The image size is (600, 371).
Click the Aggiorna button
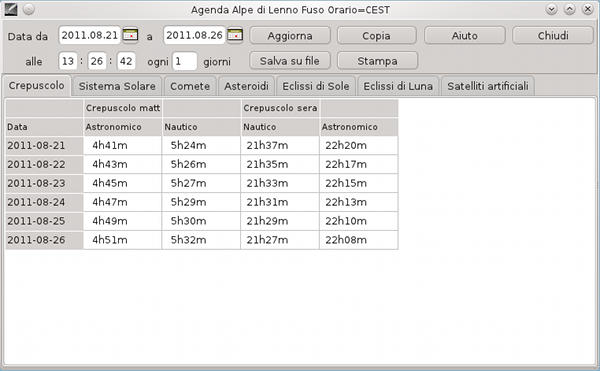[290, 36]
